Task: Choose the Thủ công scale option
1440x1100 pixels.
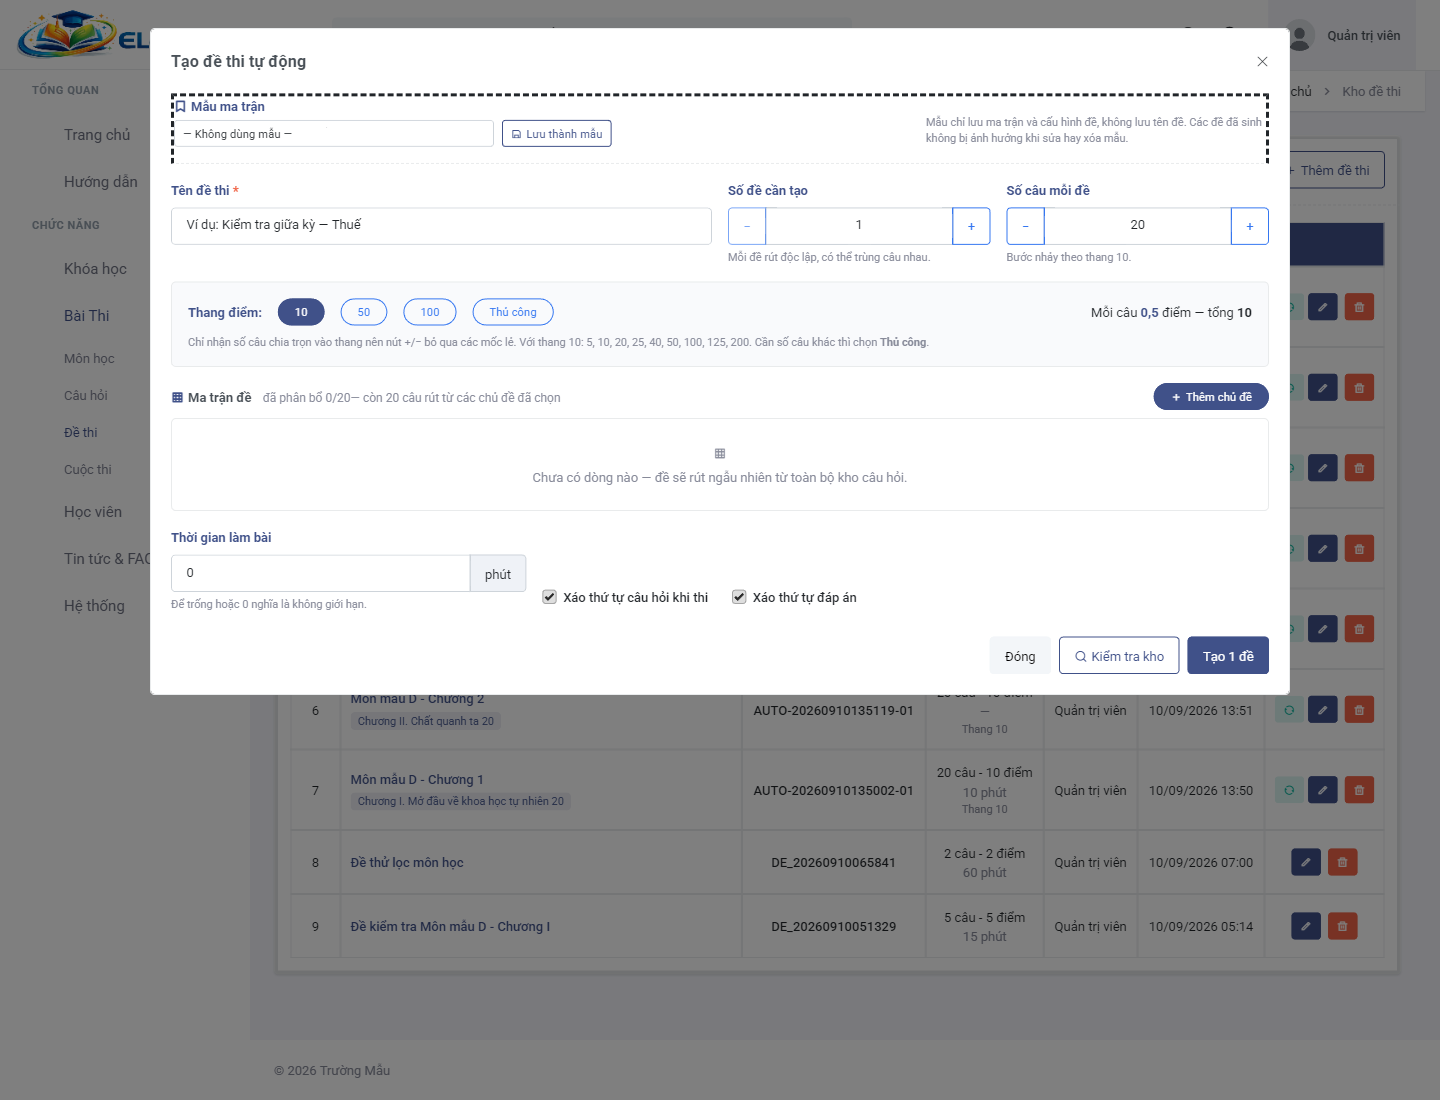Action: tap(513, 312)
